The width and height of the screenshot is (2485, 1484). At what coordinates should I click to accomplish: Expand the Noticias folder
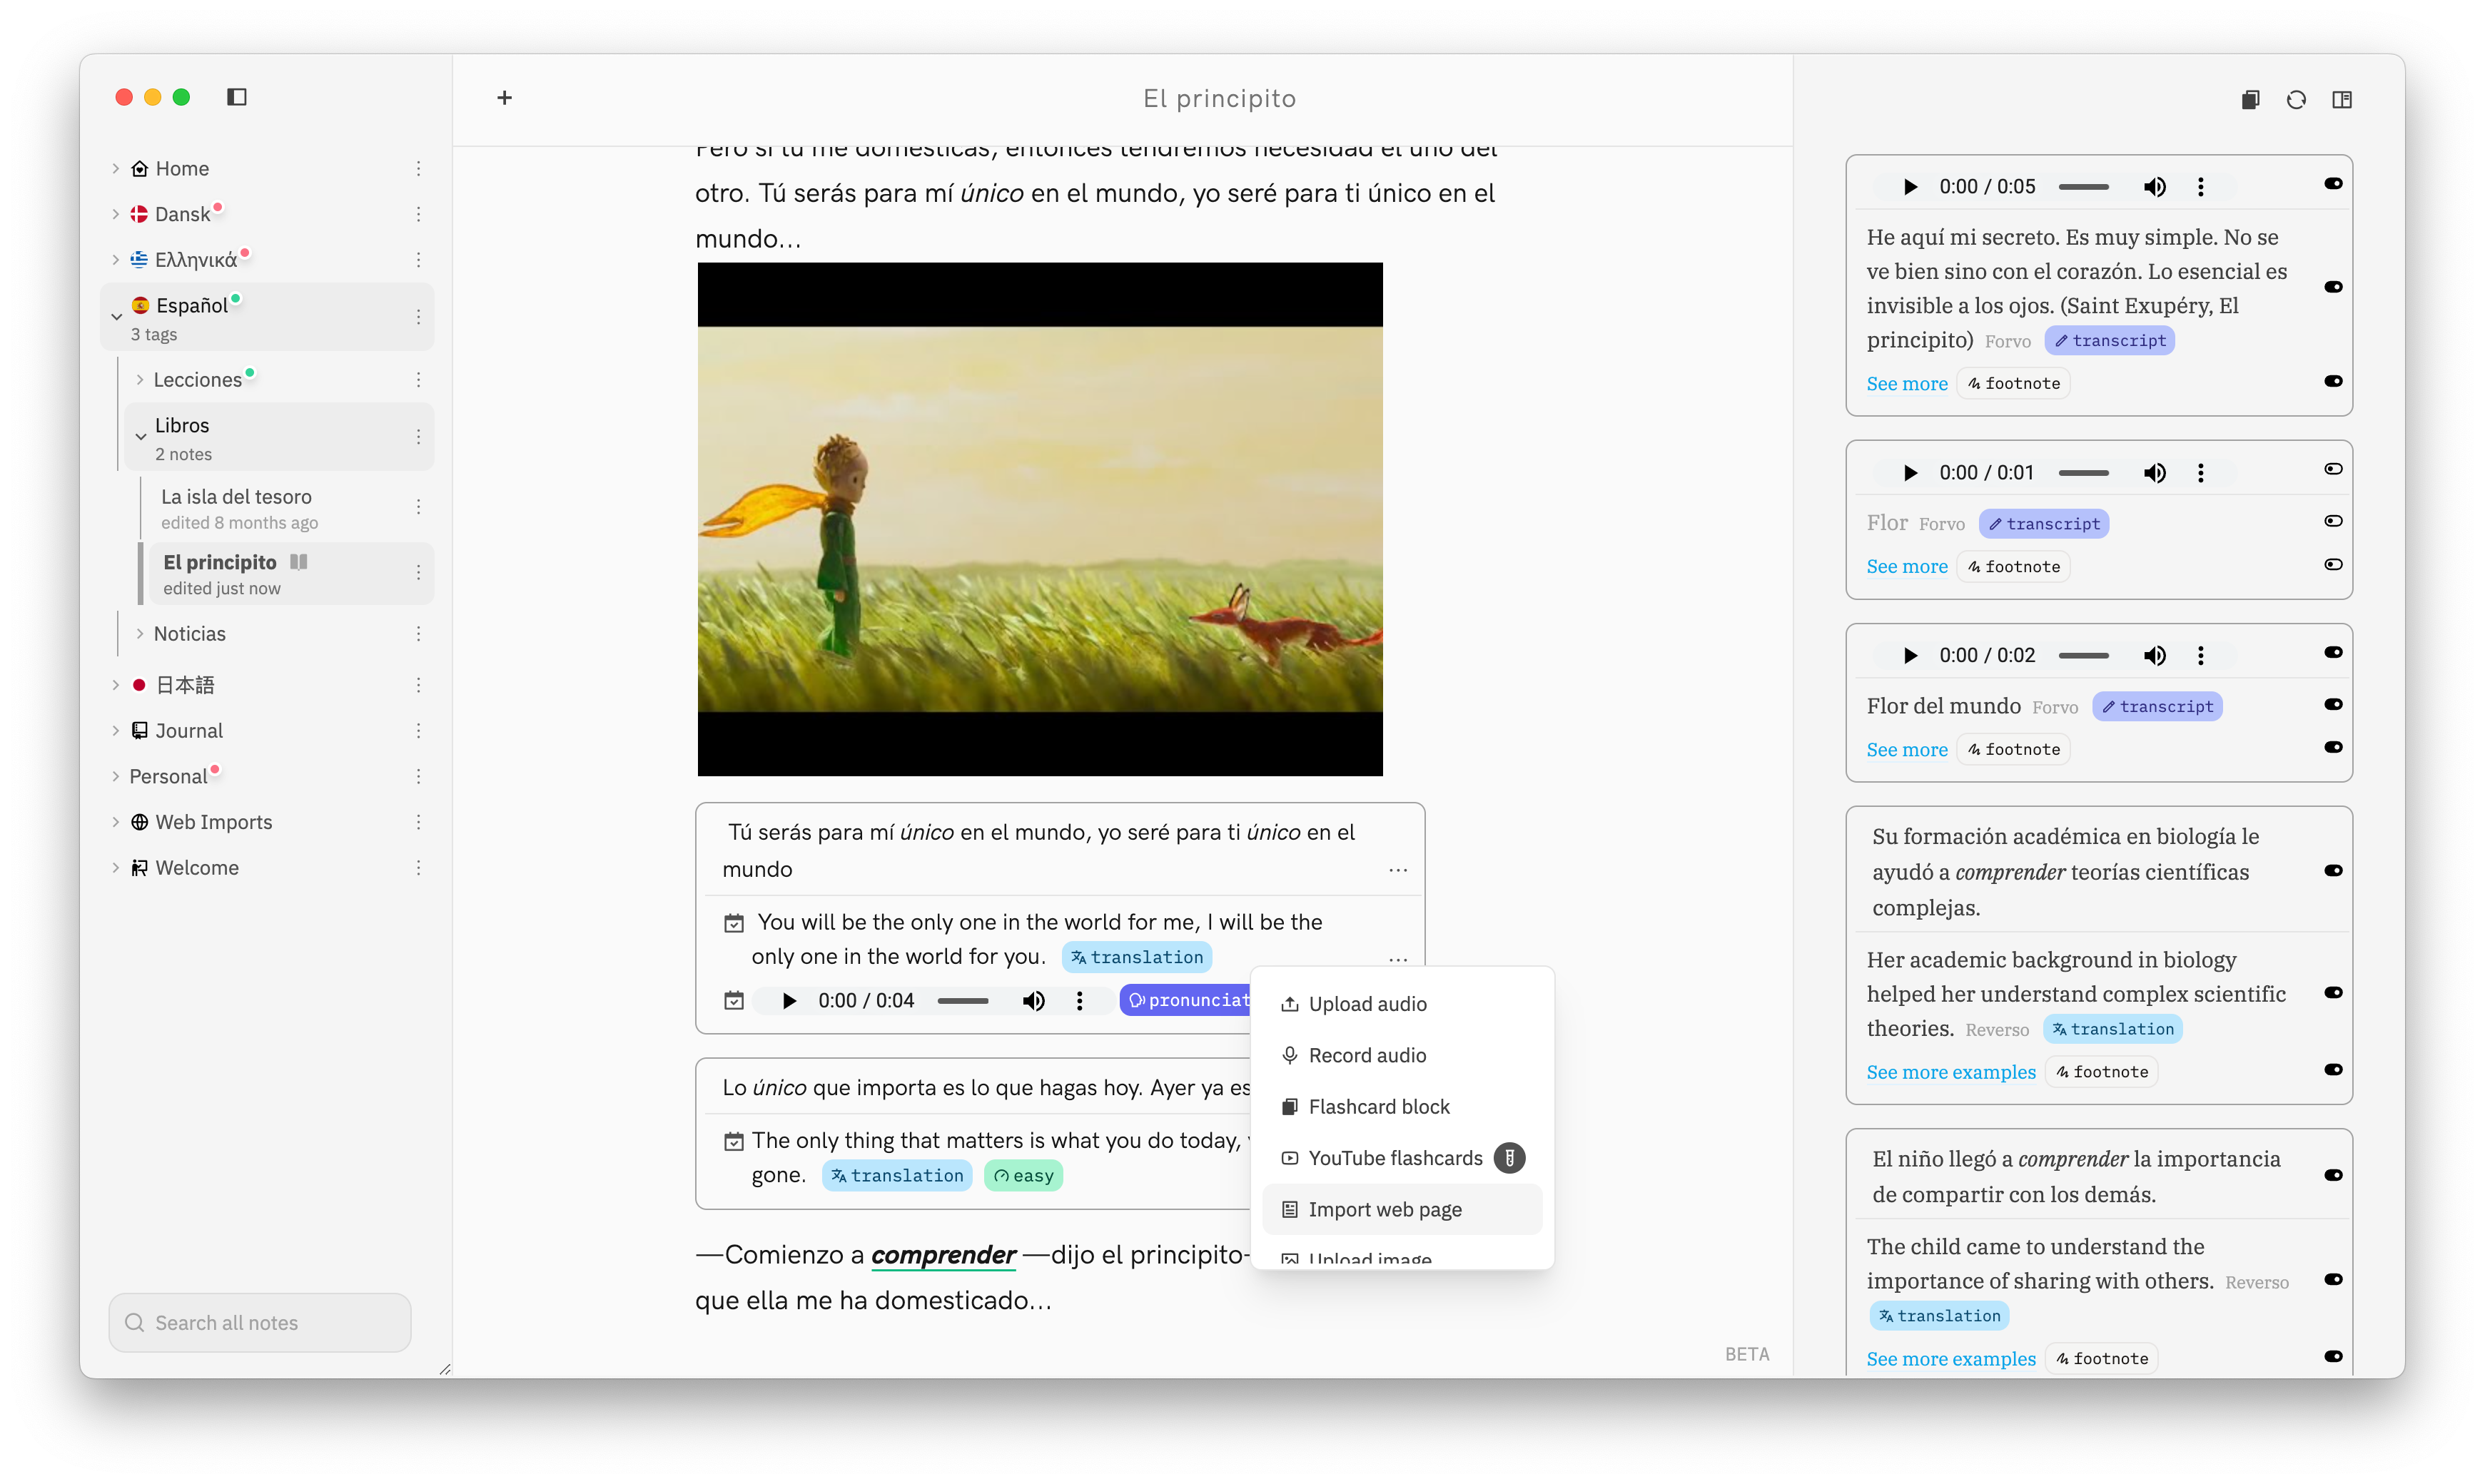coord(140,634)
